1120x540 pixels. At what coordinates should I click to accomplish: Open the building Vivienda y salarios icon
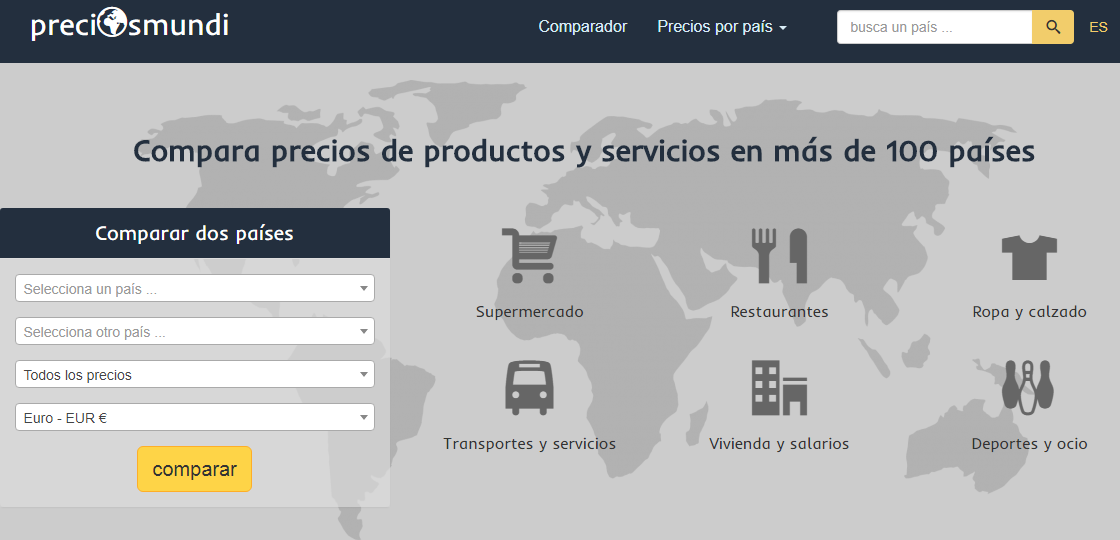[779, 388]
